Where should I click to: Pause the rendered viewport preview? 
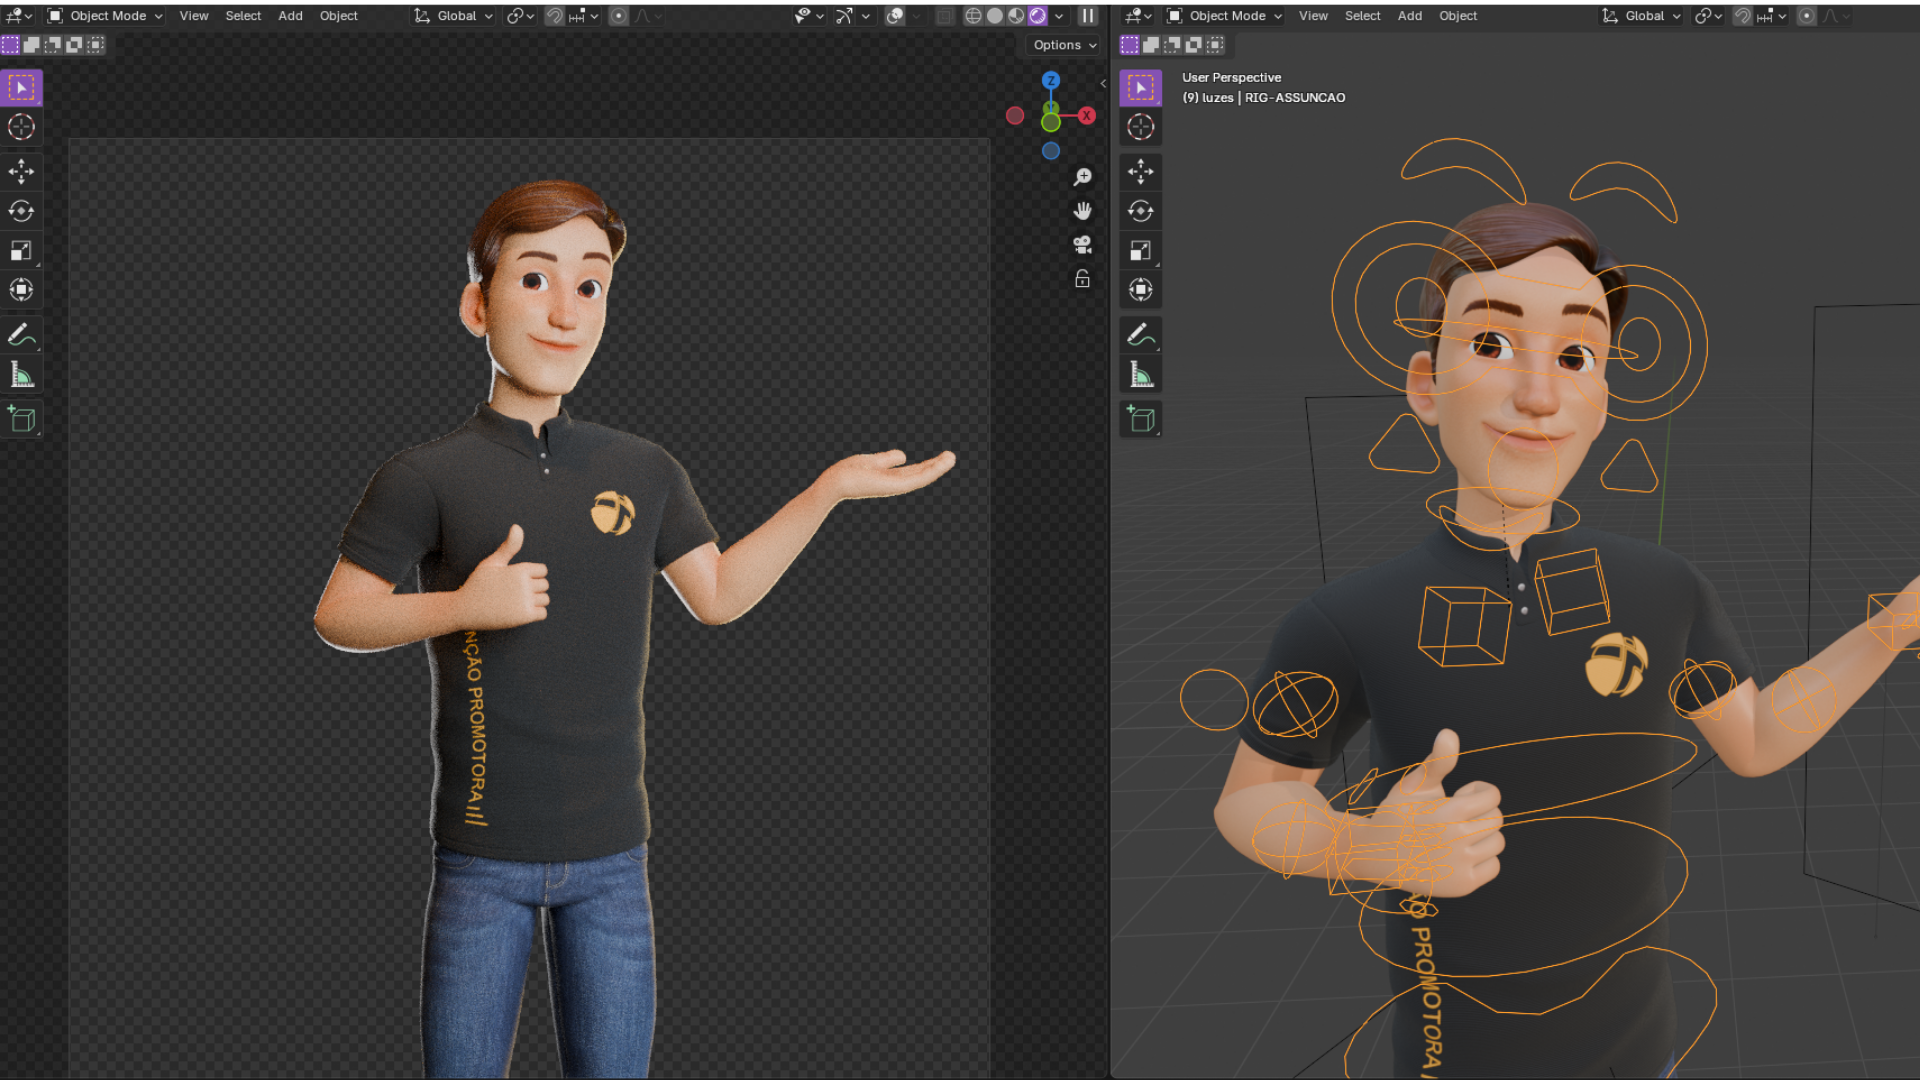(1087, 16)
